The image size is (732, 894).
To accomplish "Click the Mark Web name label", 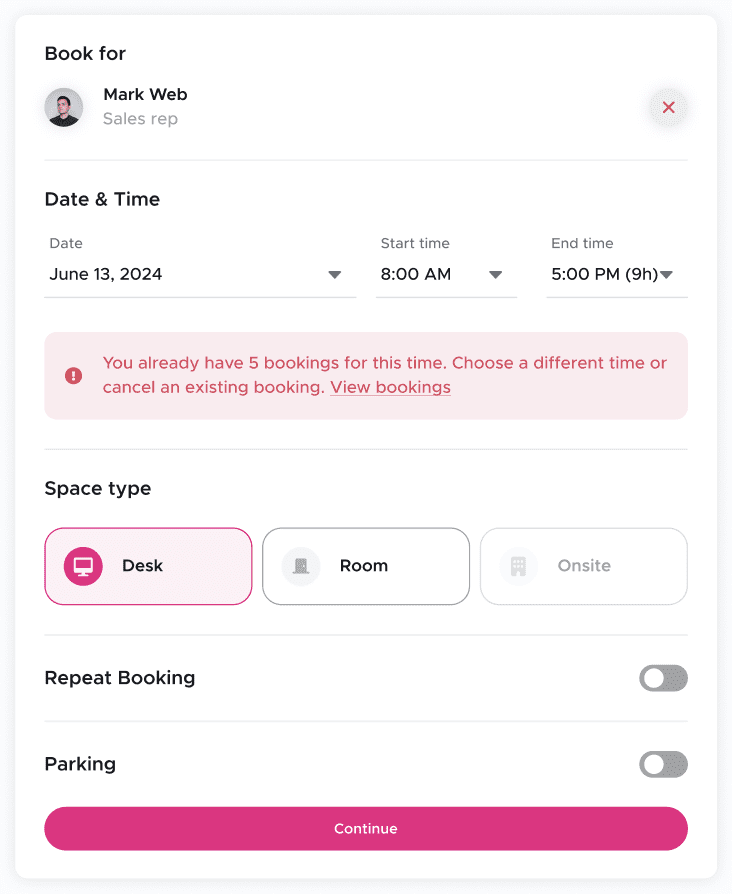I will 145,95.
